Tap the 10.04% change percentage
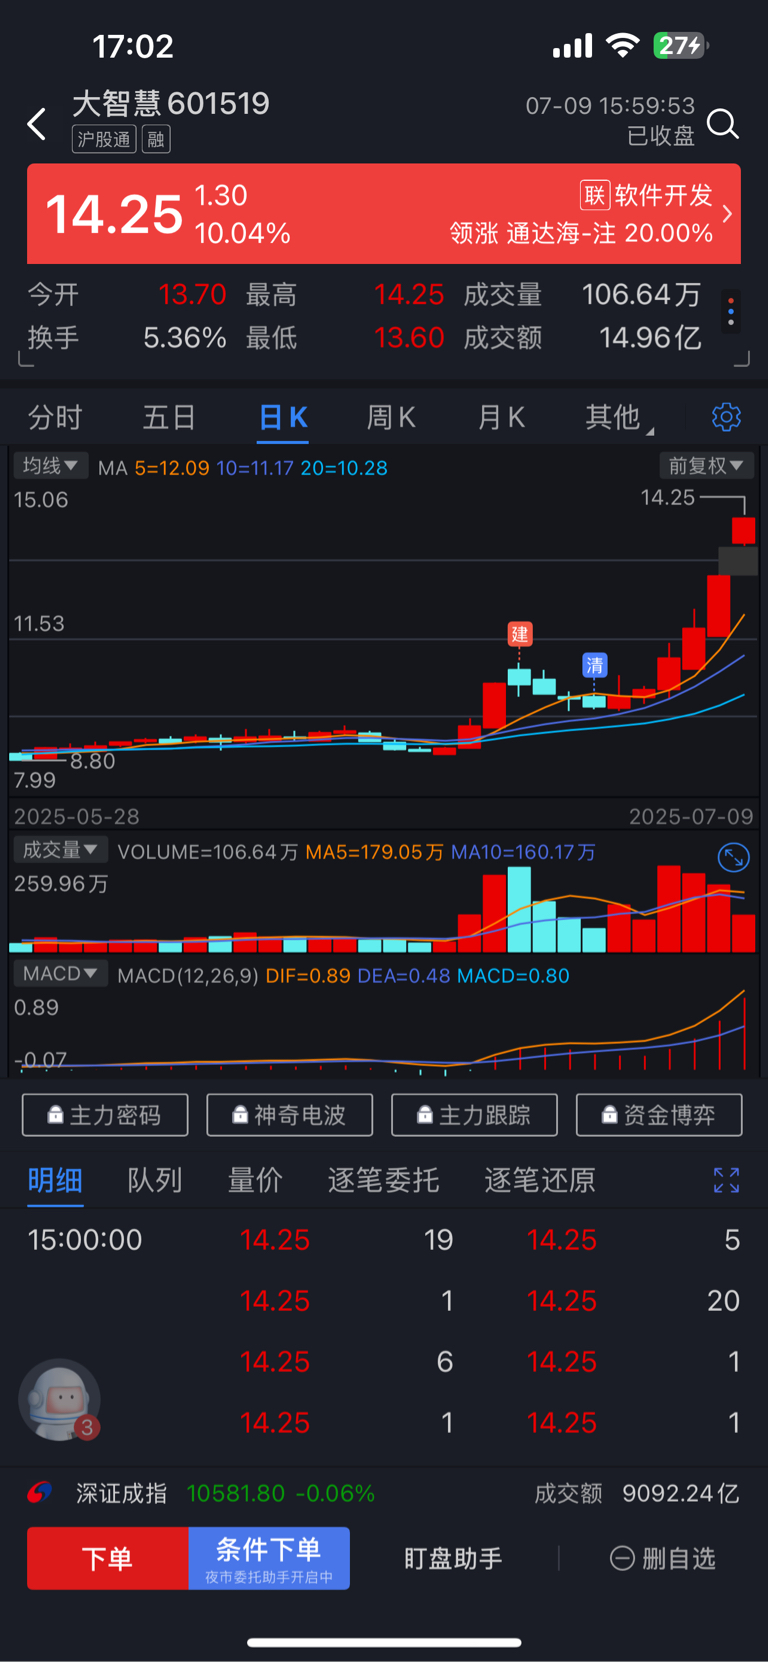Image resolution: width=768 pixels, height=1662 pixels. [242, 234]
